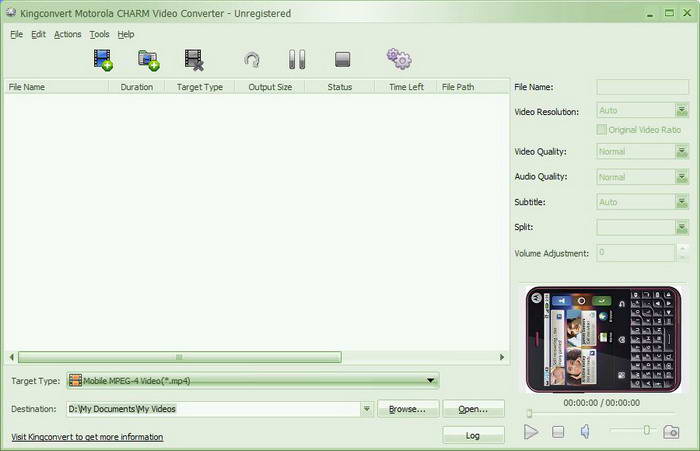The image size is (700, 451).
Task: Click the 00:00:00 / 00:00:00 time display
Action: coord(601,403)
